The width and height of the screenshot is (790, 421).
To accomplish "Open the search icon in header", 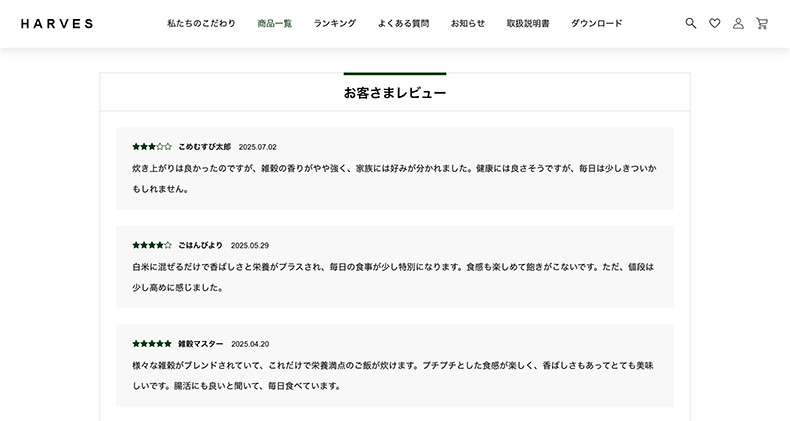I will point(691,23).
